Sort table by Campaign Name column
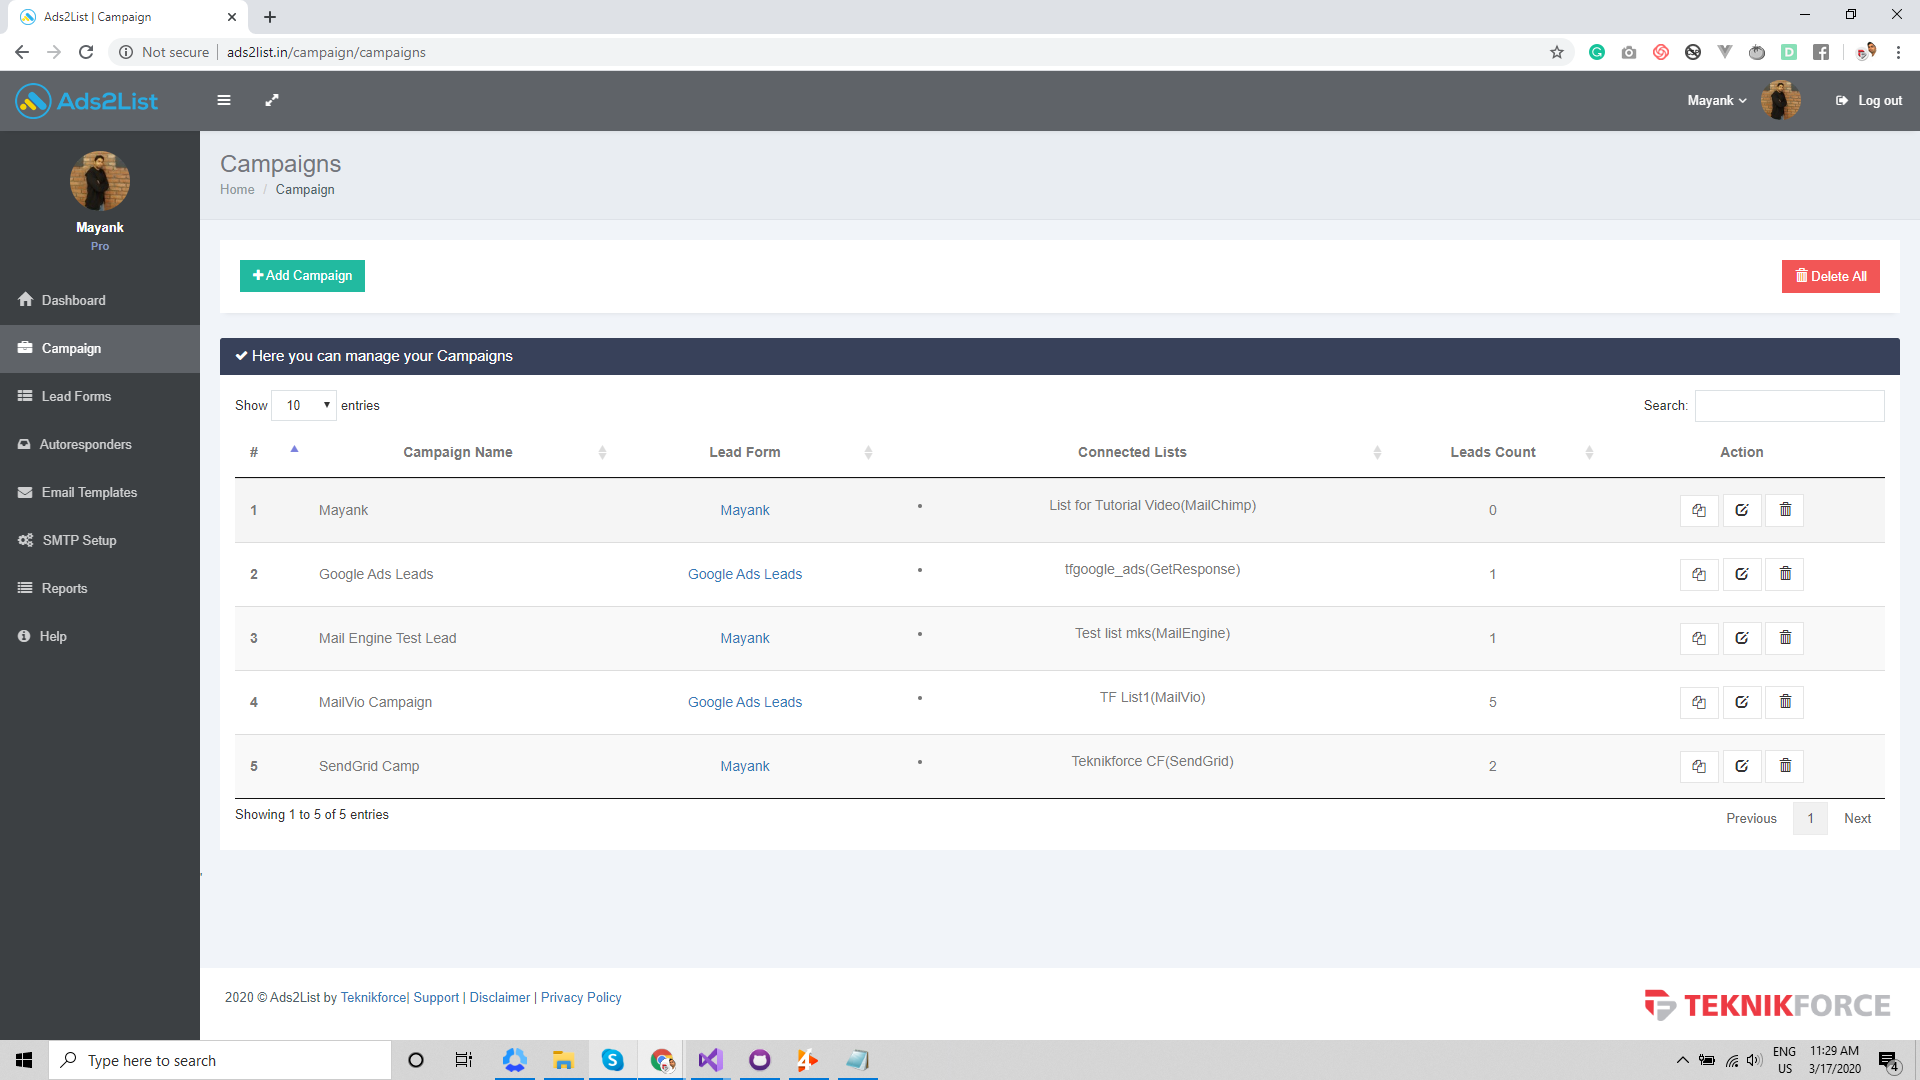This screenshot has width=1920, height=1080. point(458,452)
